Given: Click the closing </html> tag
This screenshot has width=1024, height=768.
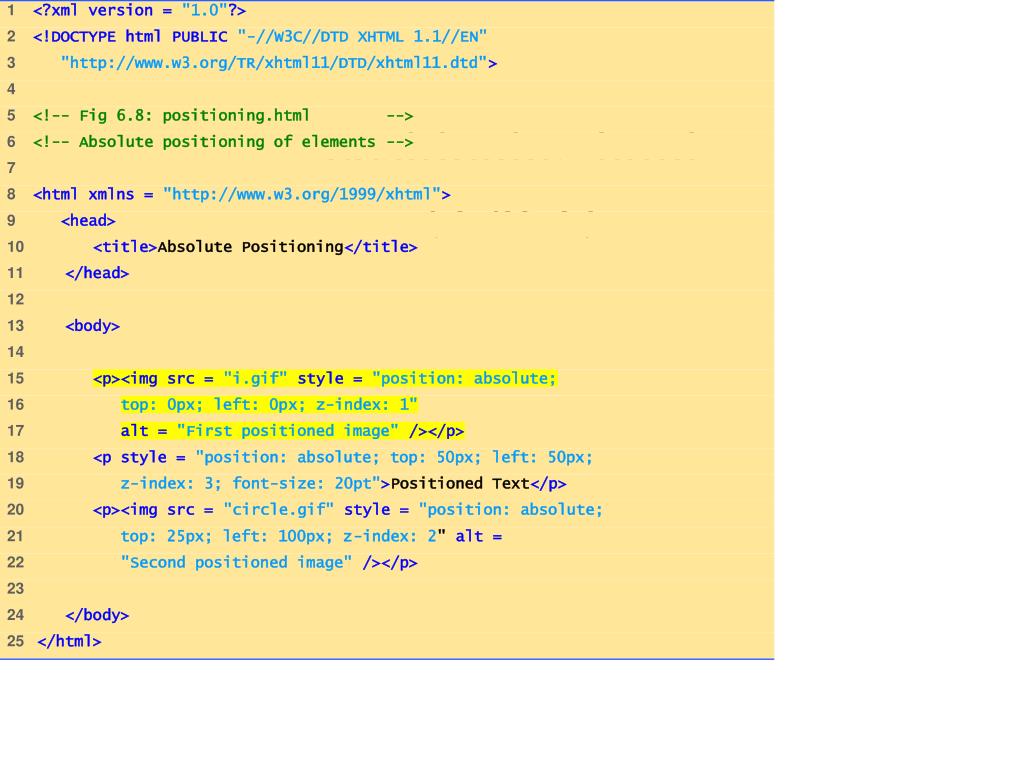Looking at the screenshot, I should [69, 641].
